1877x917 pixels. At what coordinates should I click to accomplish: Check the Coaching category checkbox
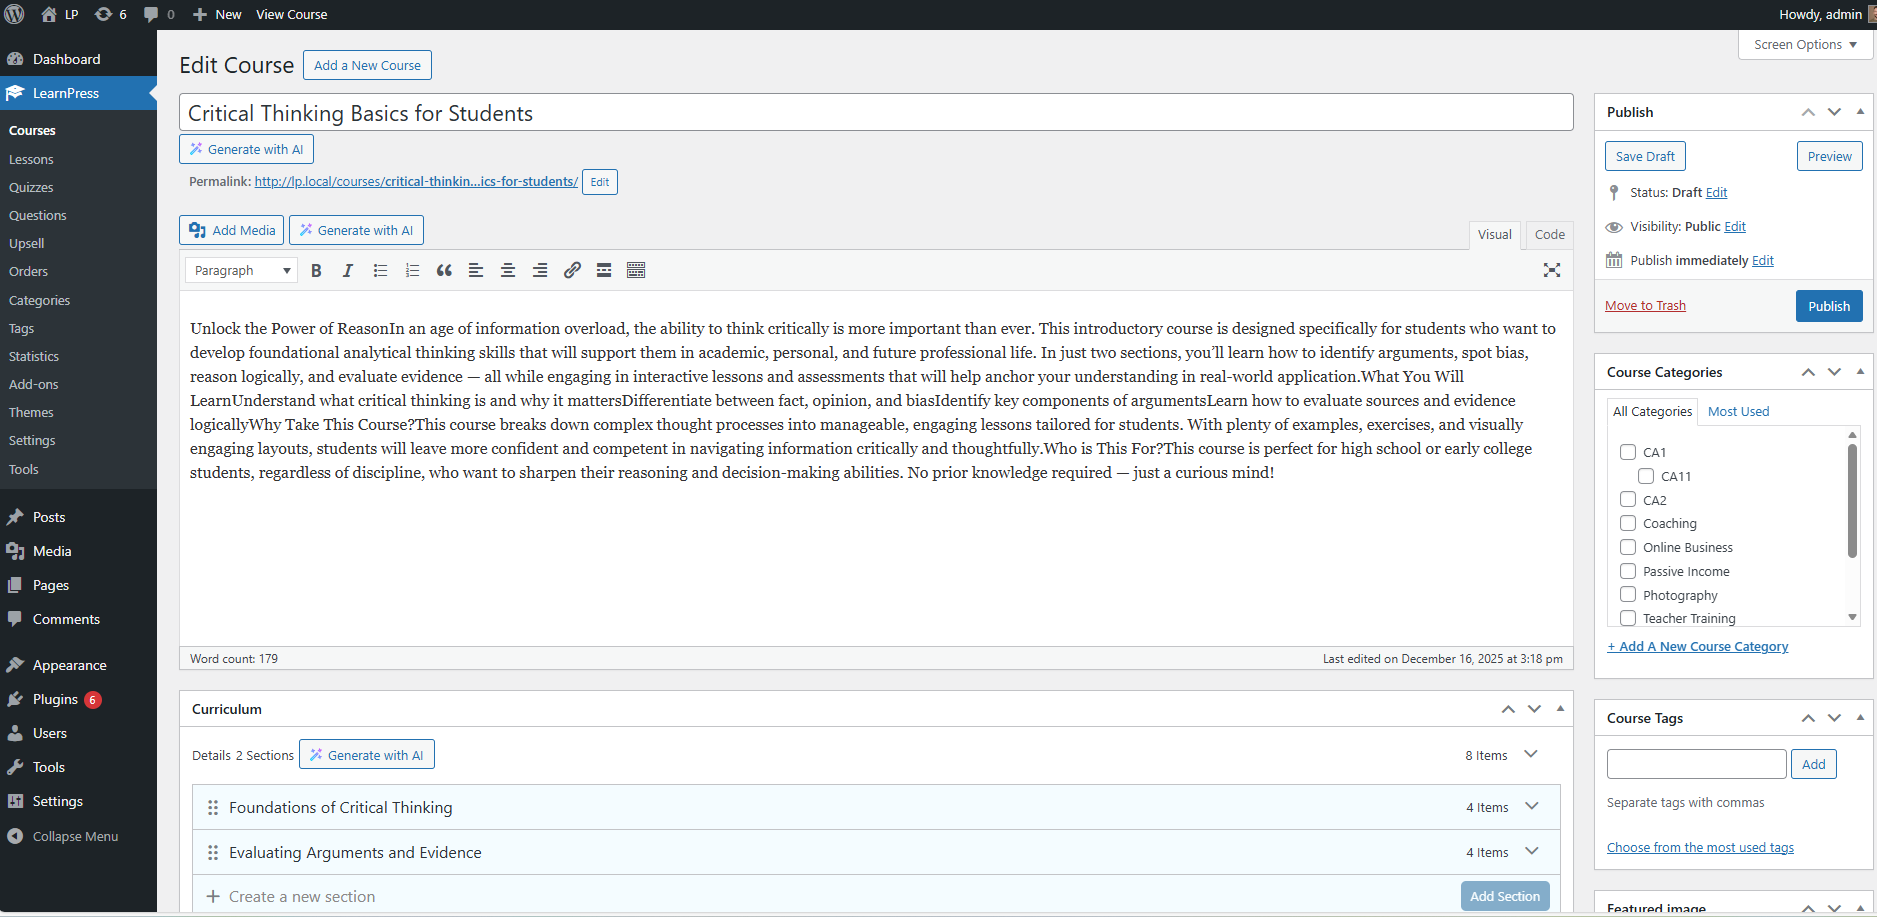click(1628, 523)
